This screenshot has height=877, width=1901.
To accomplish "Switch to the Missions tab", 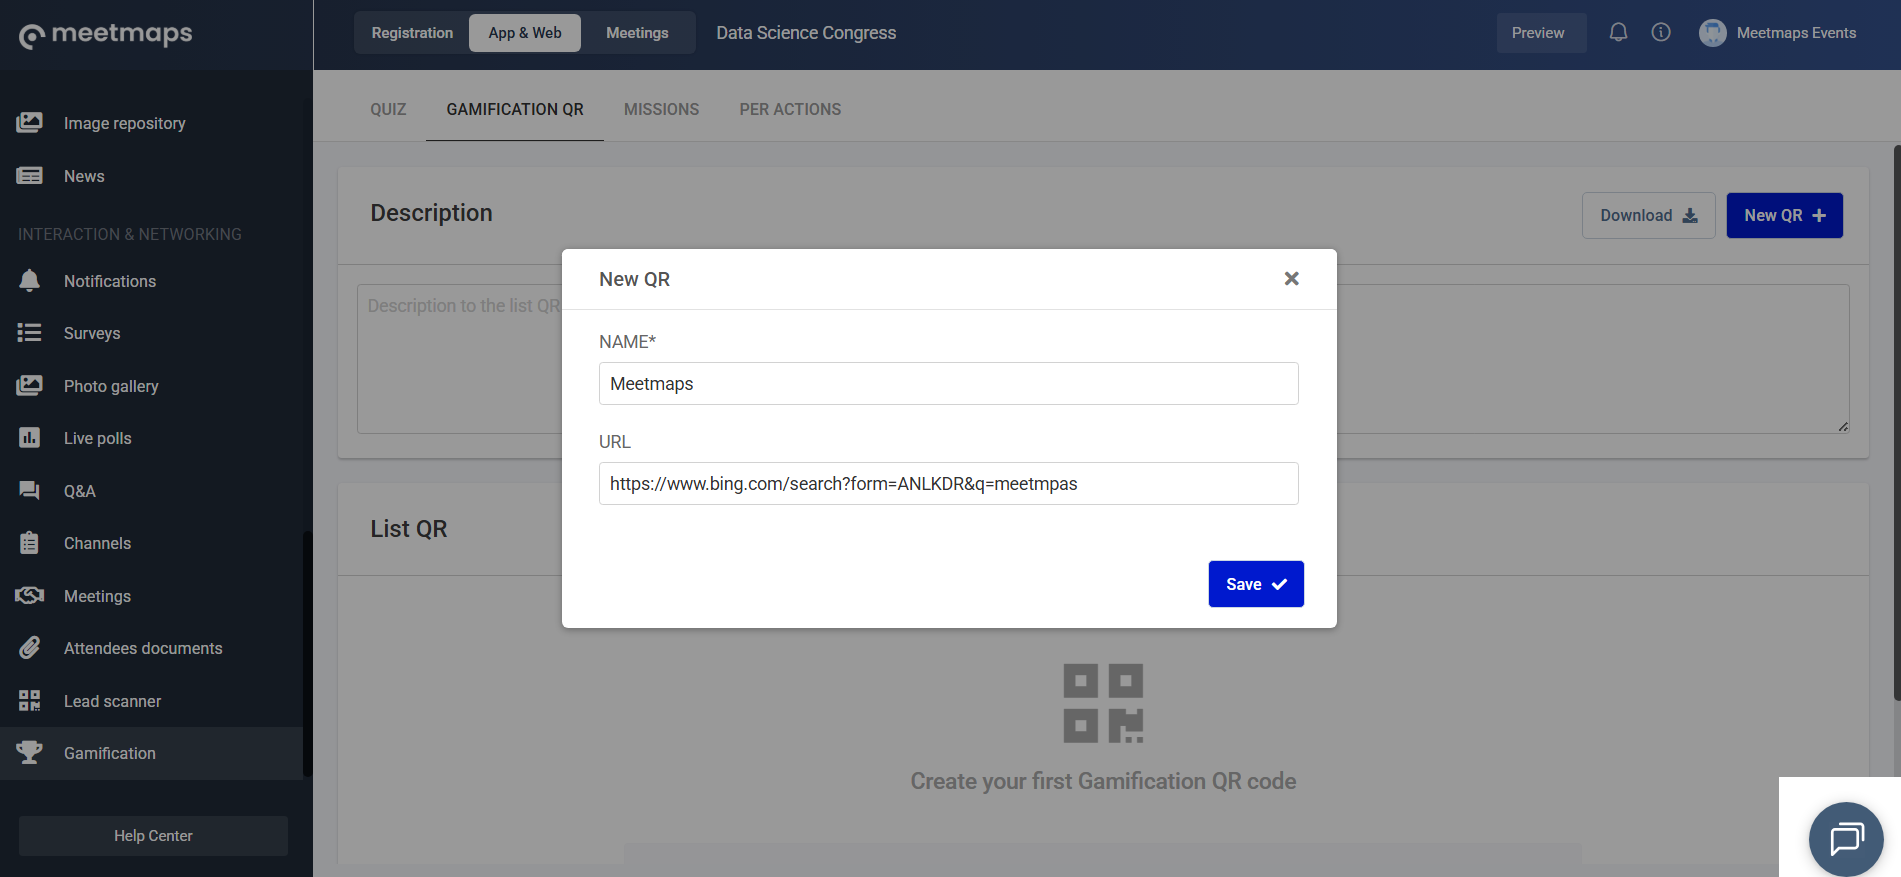I will click(661, 109).
